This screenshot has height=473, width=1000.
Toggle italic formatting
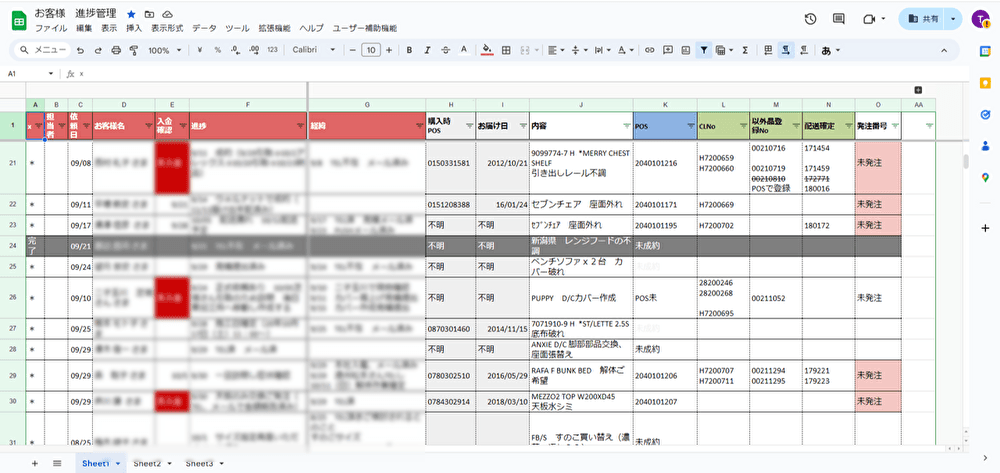428,50
